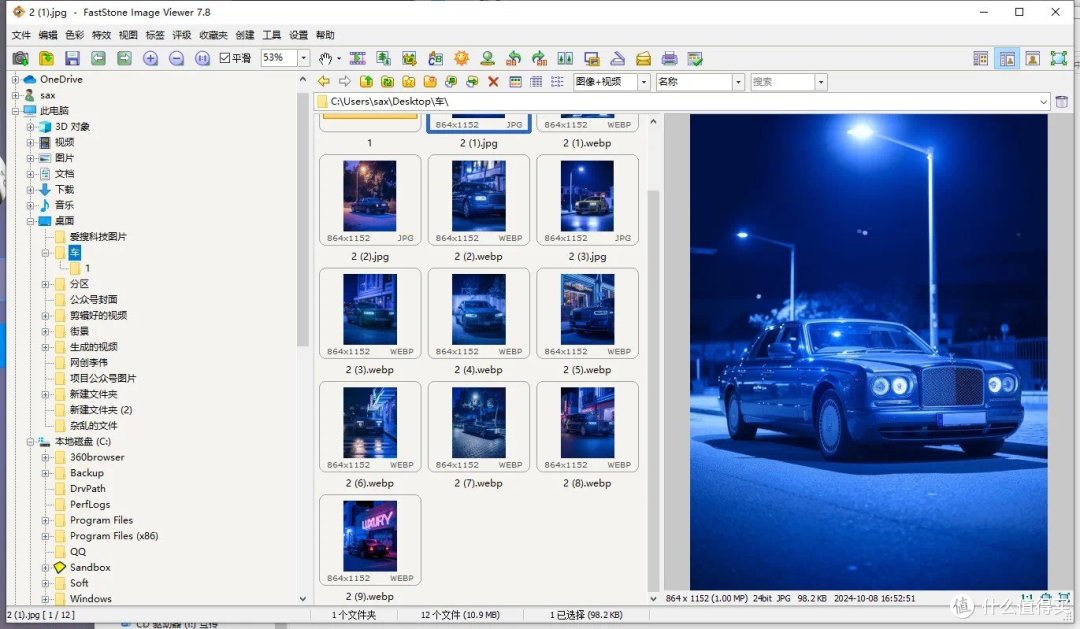Viewport: 1080px width, 629px height.
Task: Open the 名称 sort order dropdown
Action: pos(738,82)
